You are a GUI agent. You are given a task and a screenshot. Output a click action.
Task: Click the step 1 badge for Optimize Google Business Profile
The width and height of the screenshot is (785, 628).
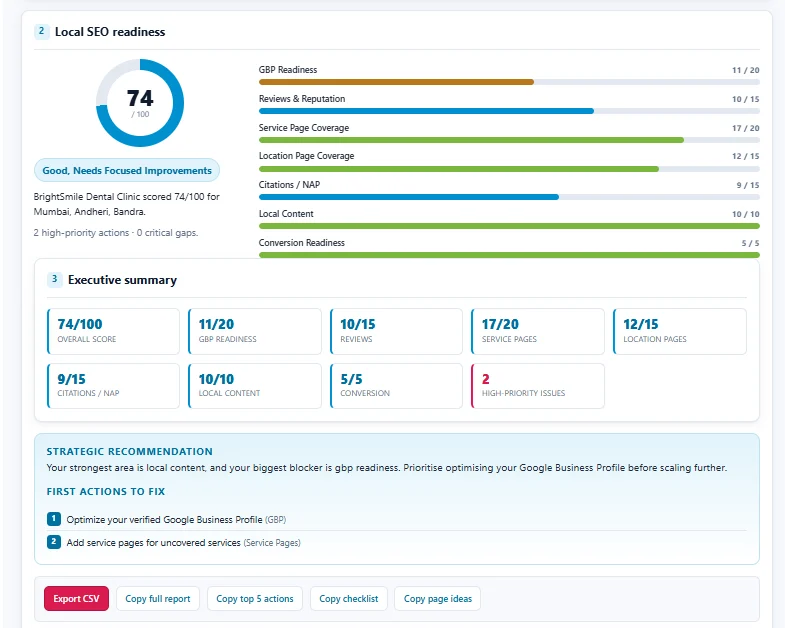coord(54,519)
